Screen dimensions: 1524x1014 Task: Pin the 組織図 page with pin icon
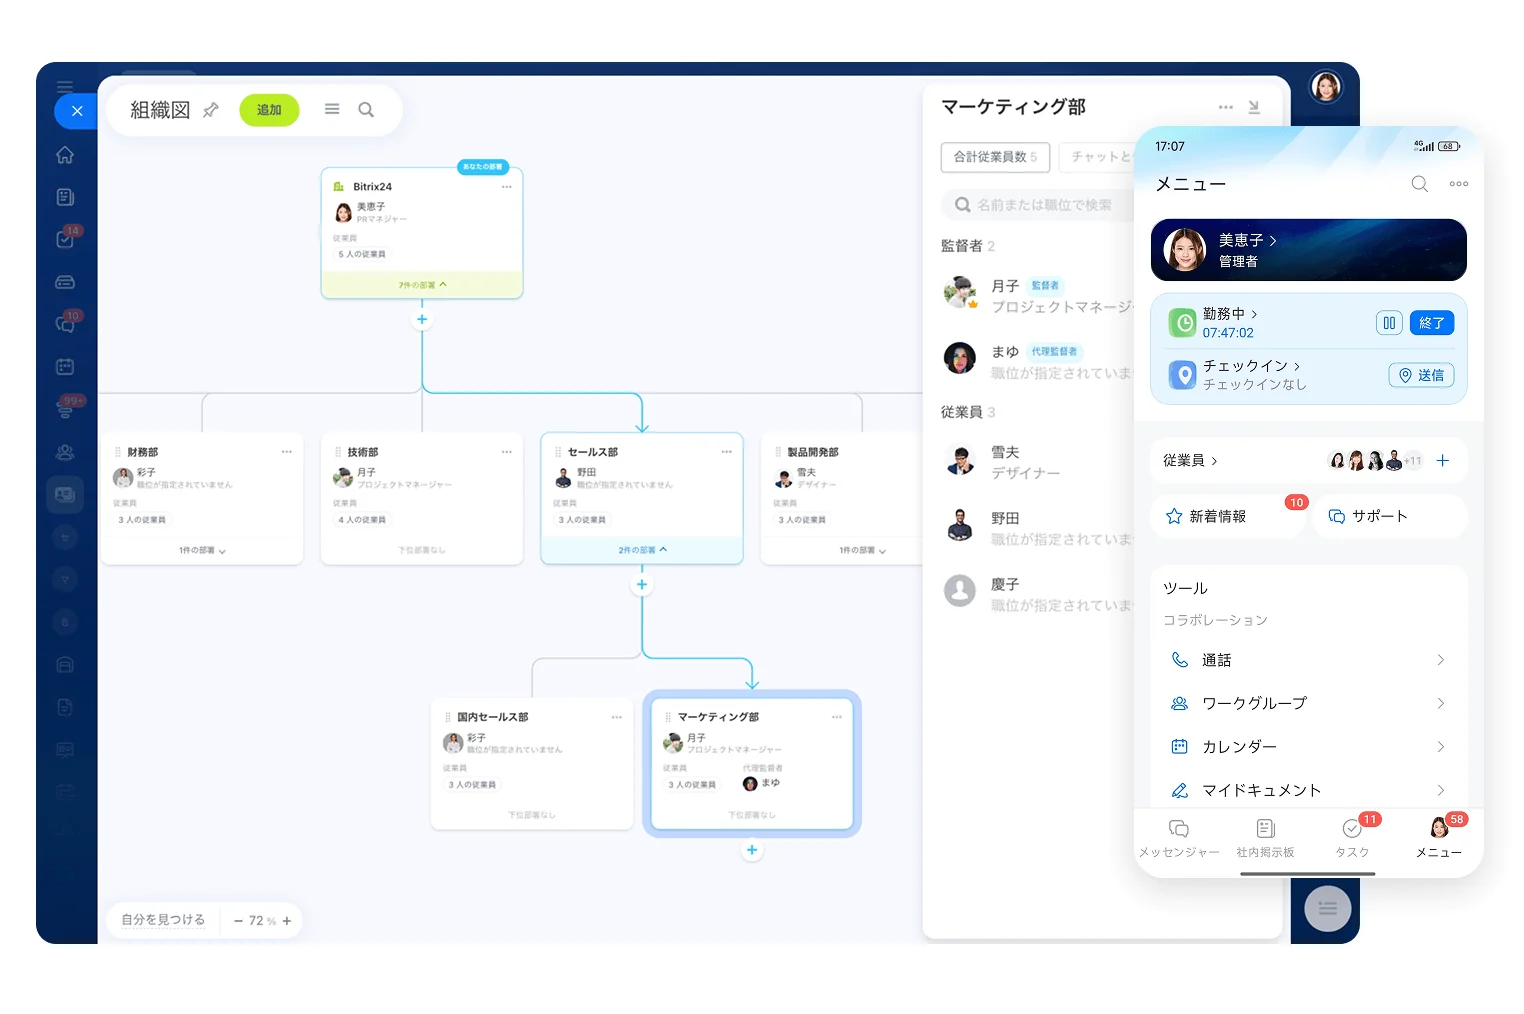(210, 110)
